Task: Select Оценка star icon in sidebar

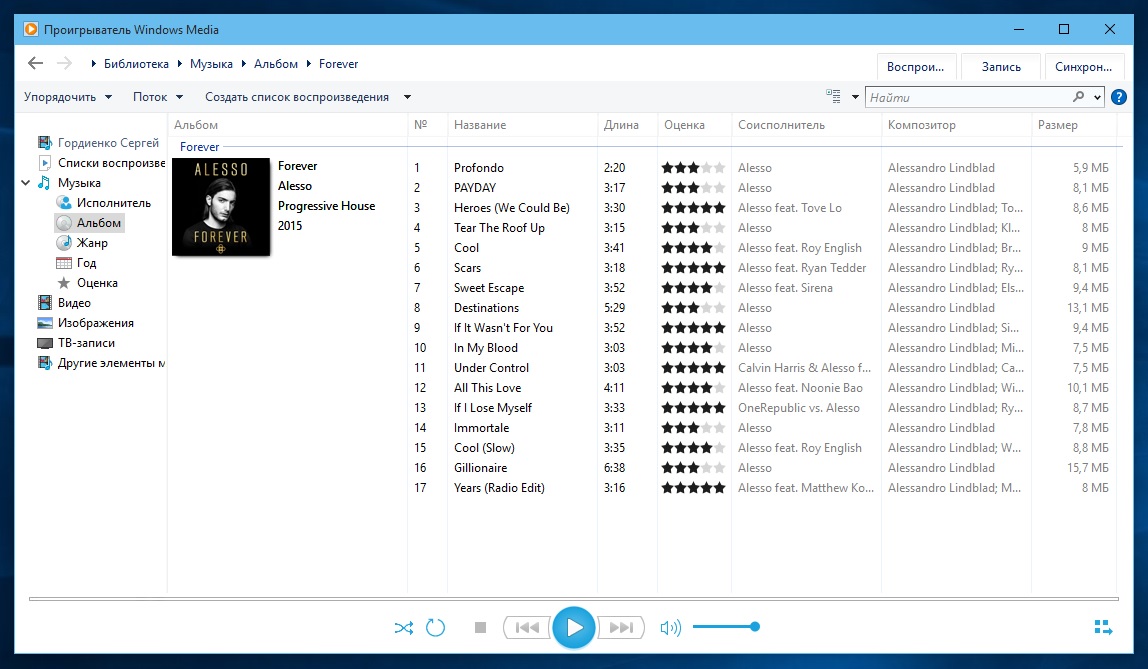Action: 64,283
